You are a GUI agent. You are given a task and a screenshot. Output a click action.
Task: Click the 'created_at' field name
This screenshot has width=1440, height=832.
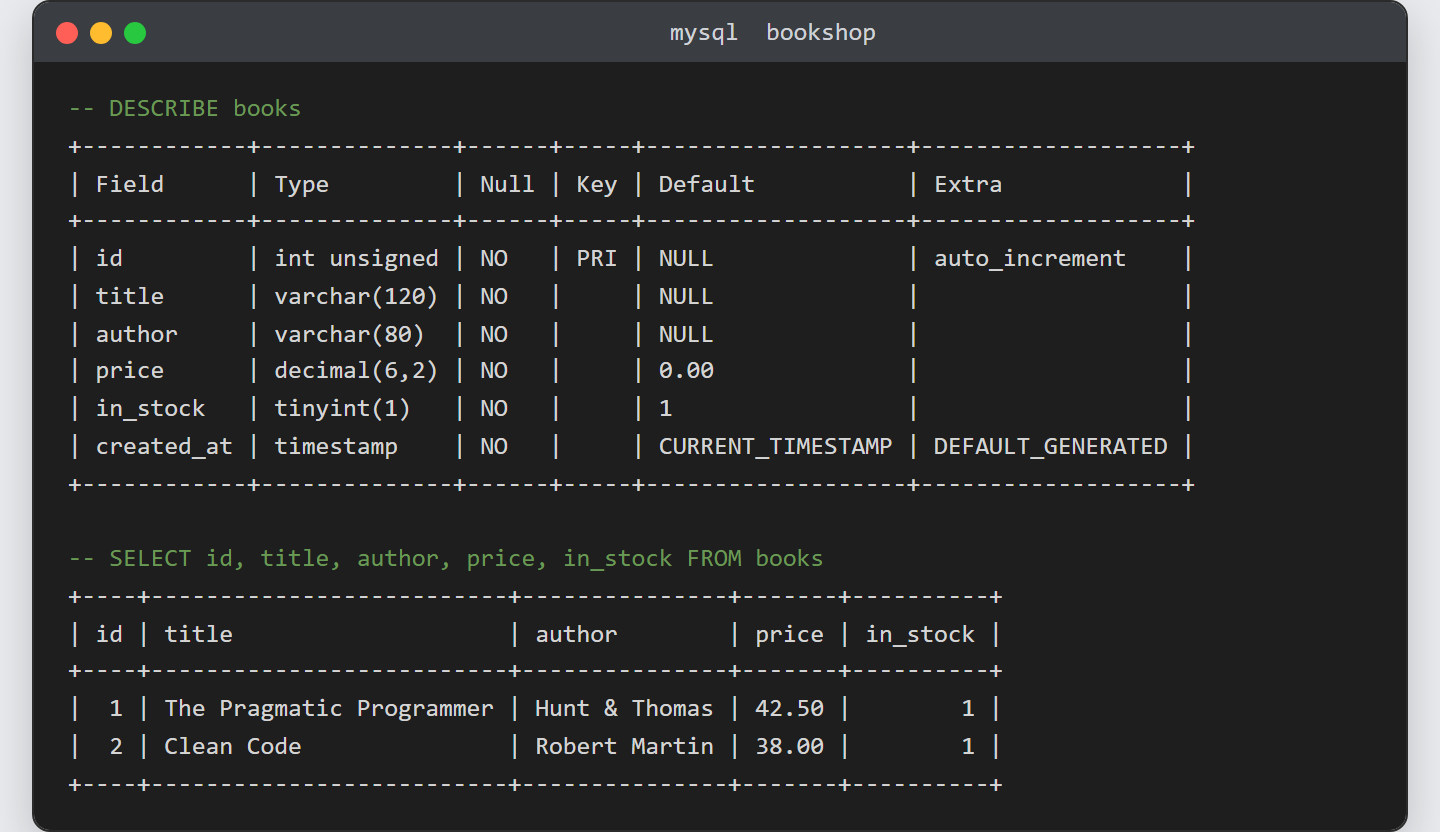(164, 446)
